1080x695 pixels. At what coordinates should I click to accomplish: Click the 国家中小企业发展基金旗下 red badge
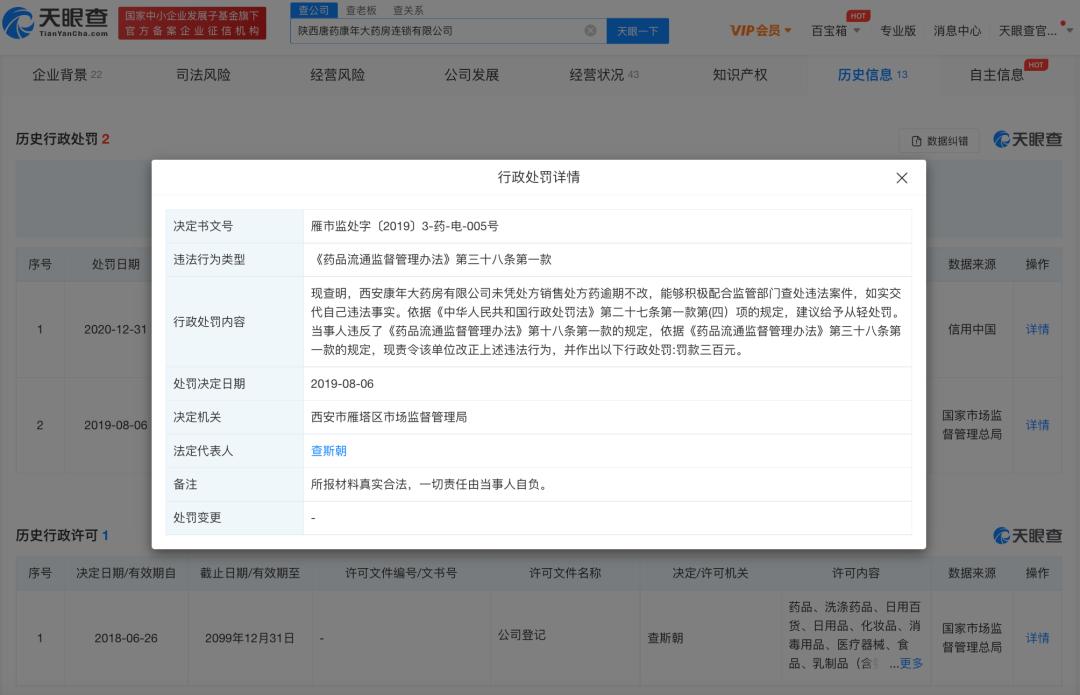coord(190,22)
